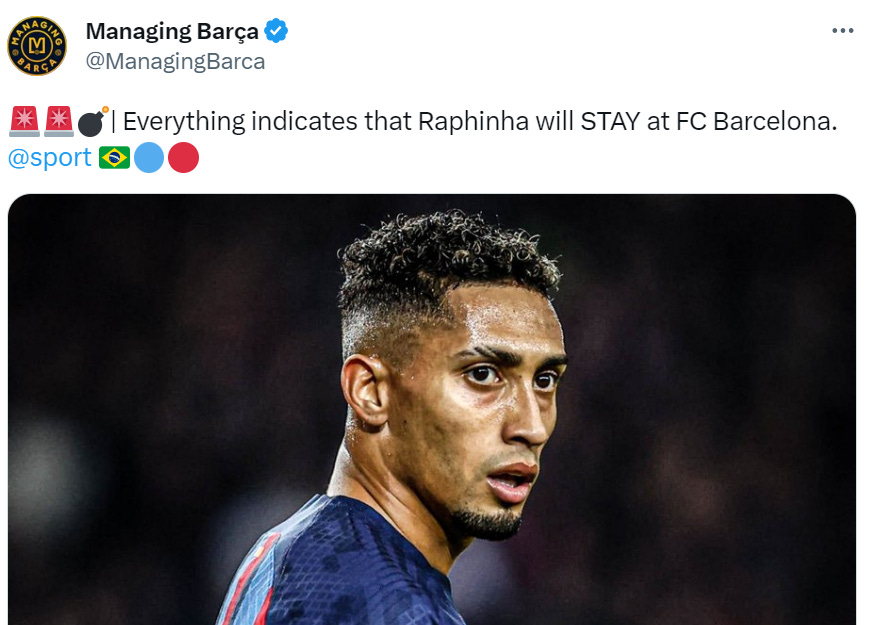Click the blue verified badge

pos(276,31)
